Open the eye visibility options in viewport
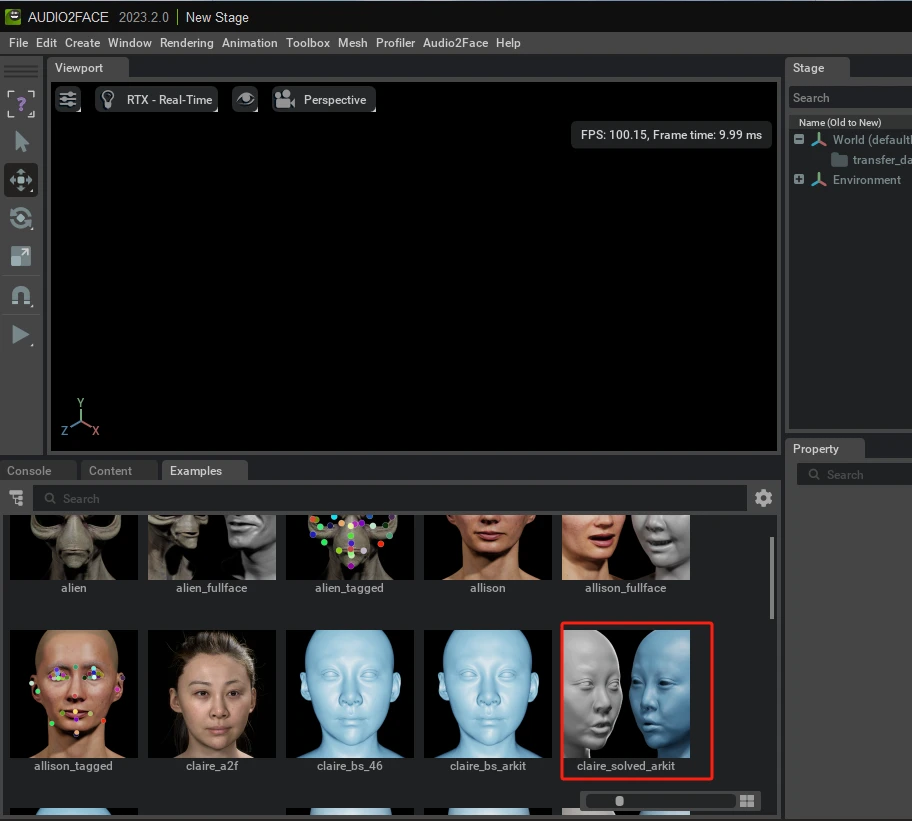912x821 pixels. point(245,99)
